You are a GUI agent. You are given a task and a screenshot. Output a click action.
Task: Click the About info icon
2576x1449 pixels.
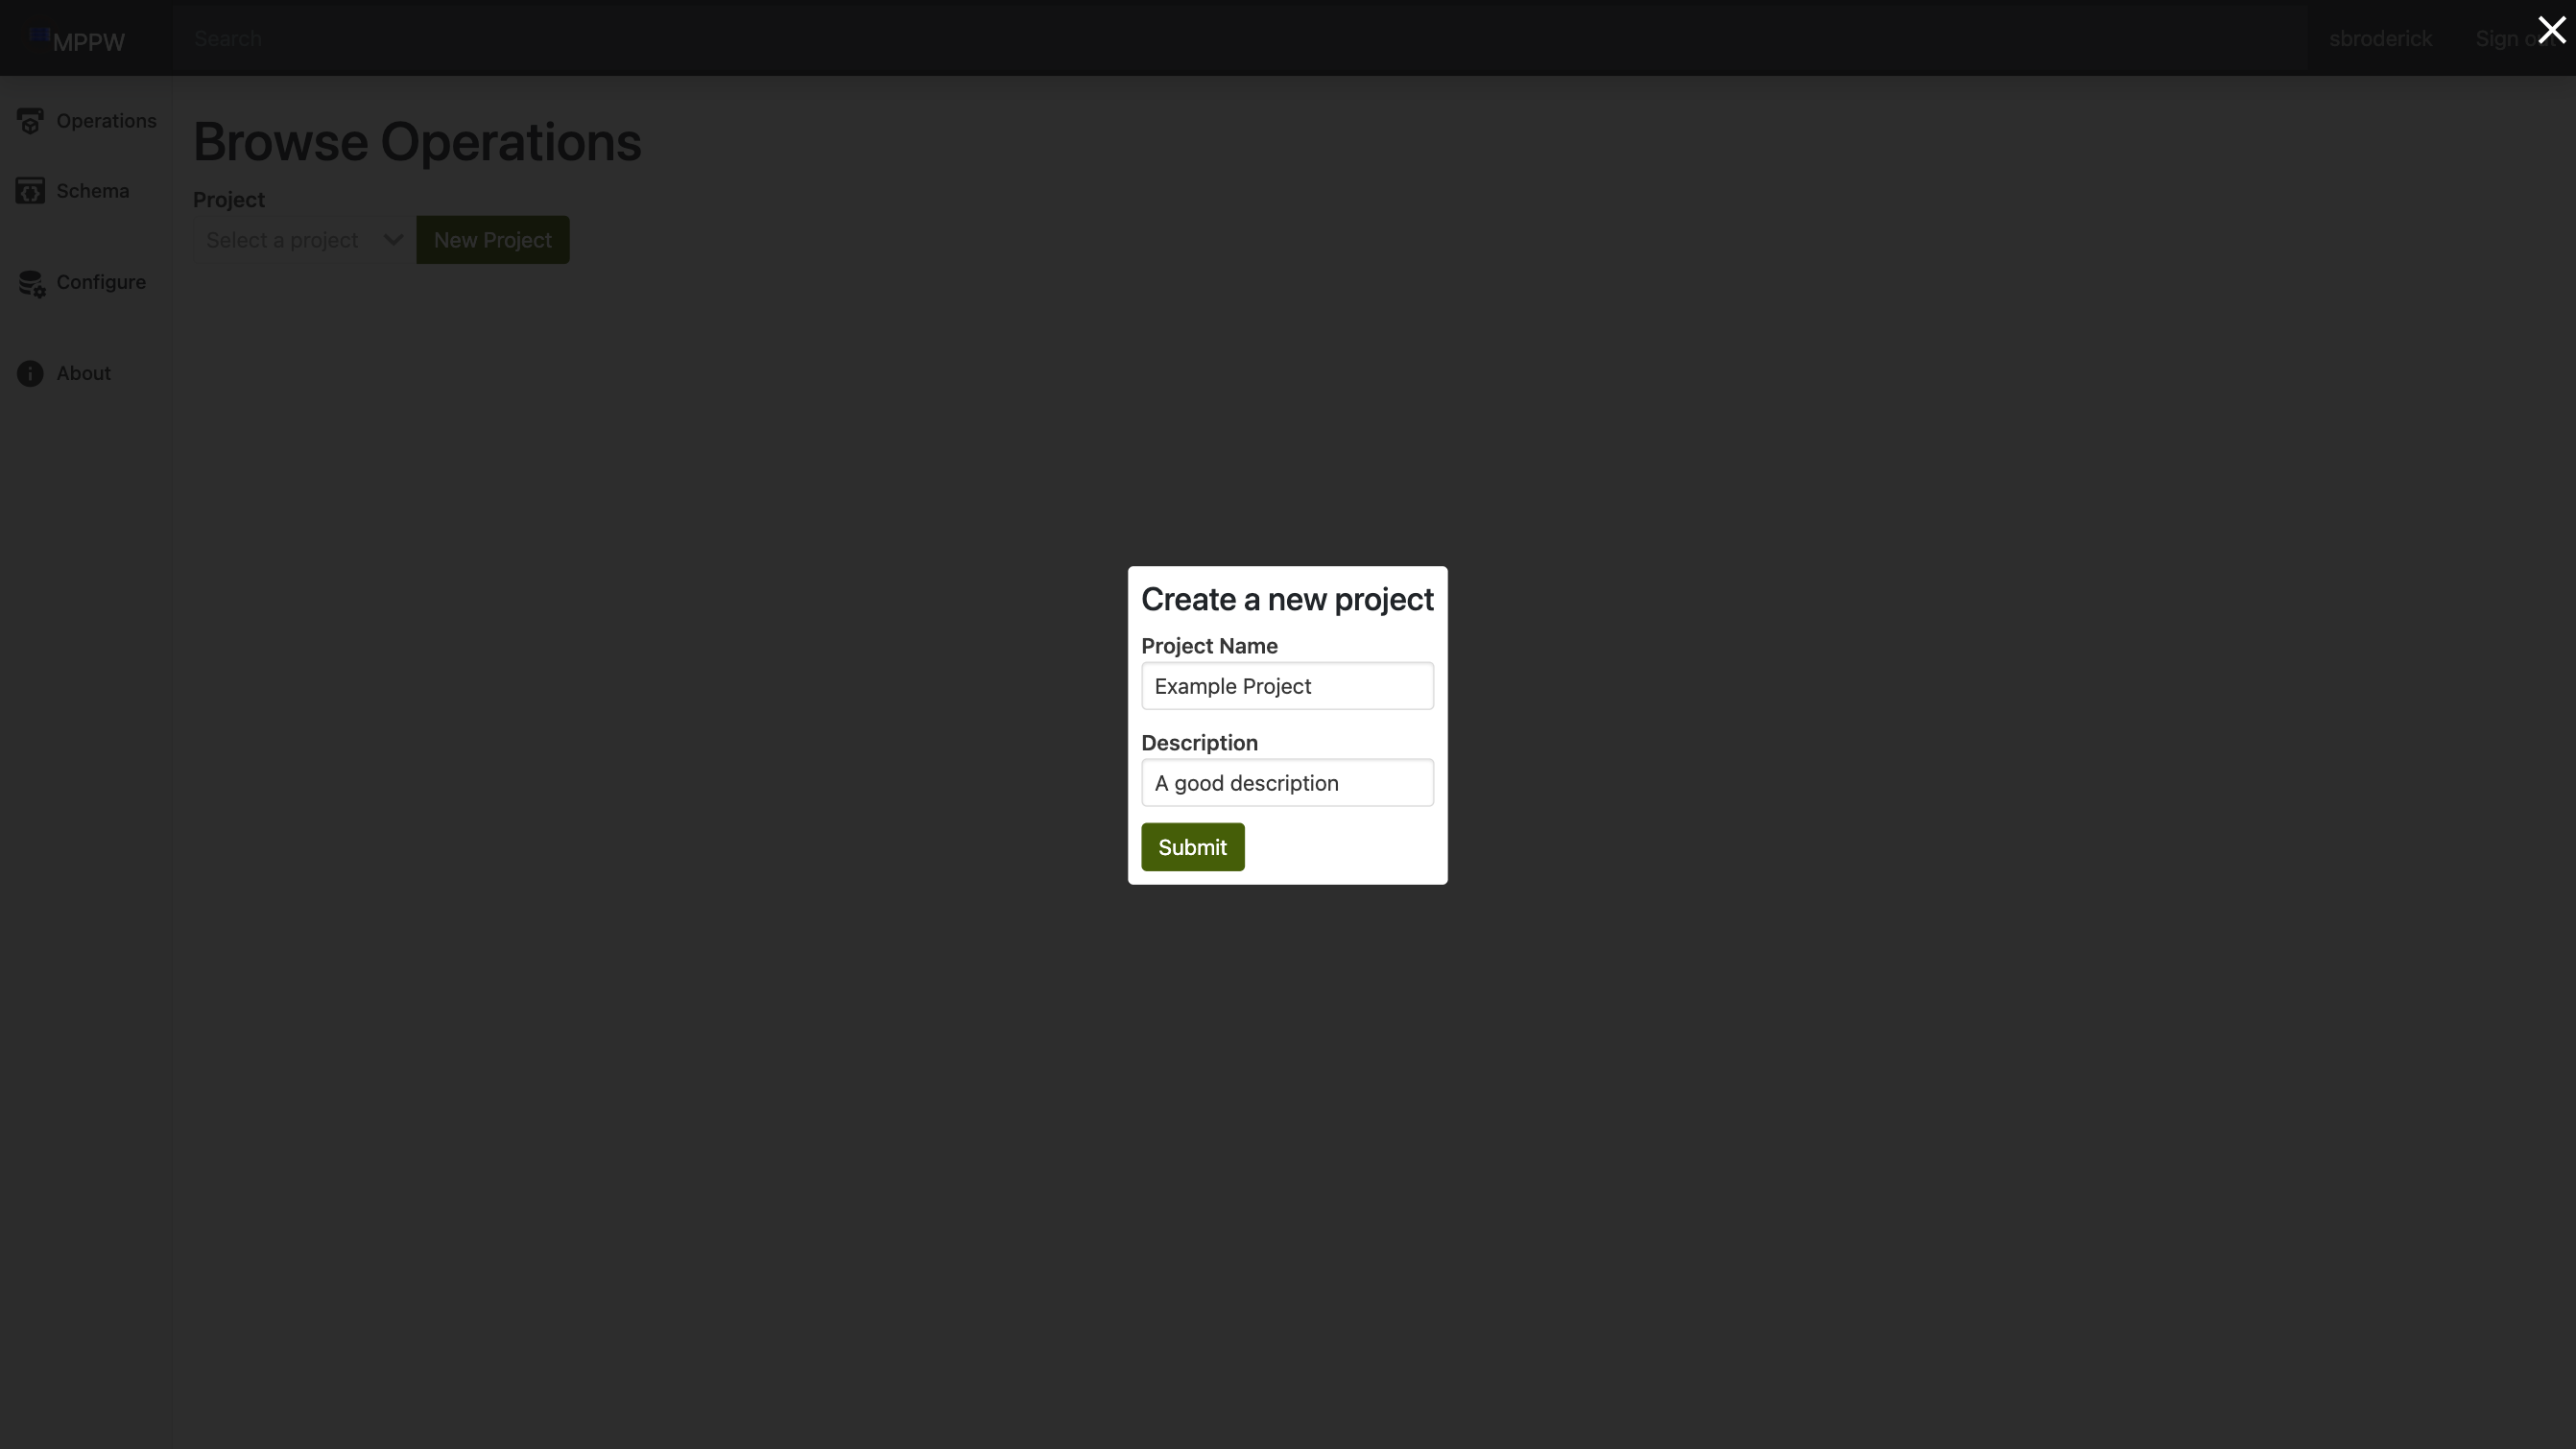click(x=30, y=373)
